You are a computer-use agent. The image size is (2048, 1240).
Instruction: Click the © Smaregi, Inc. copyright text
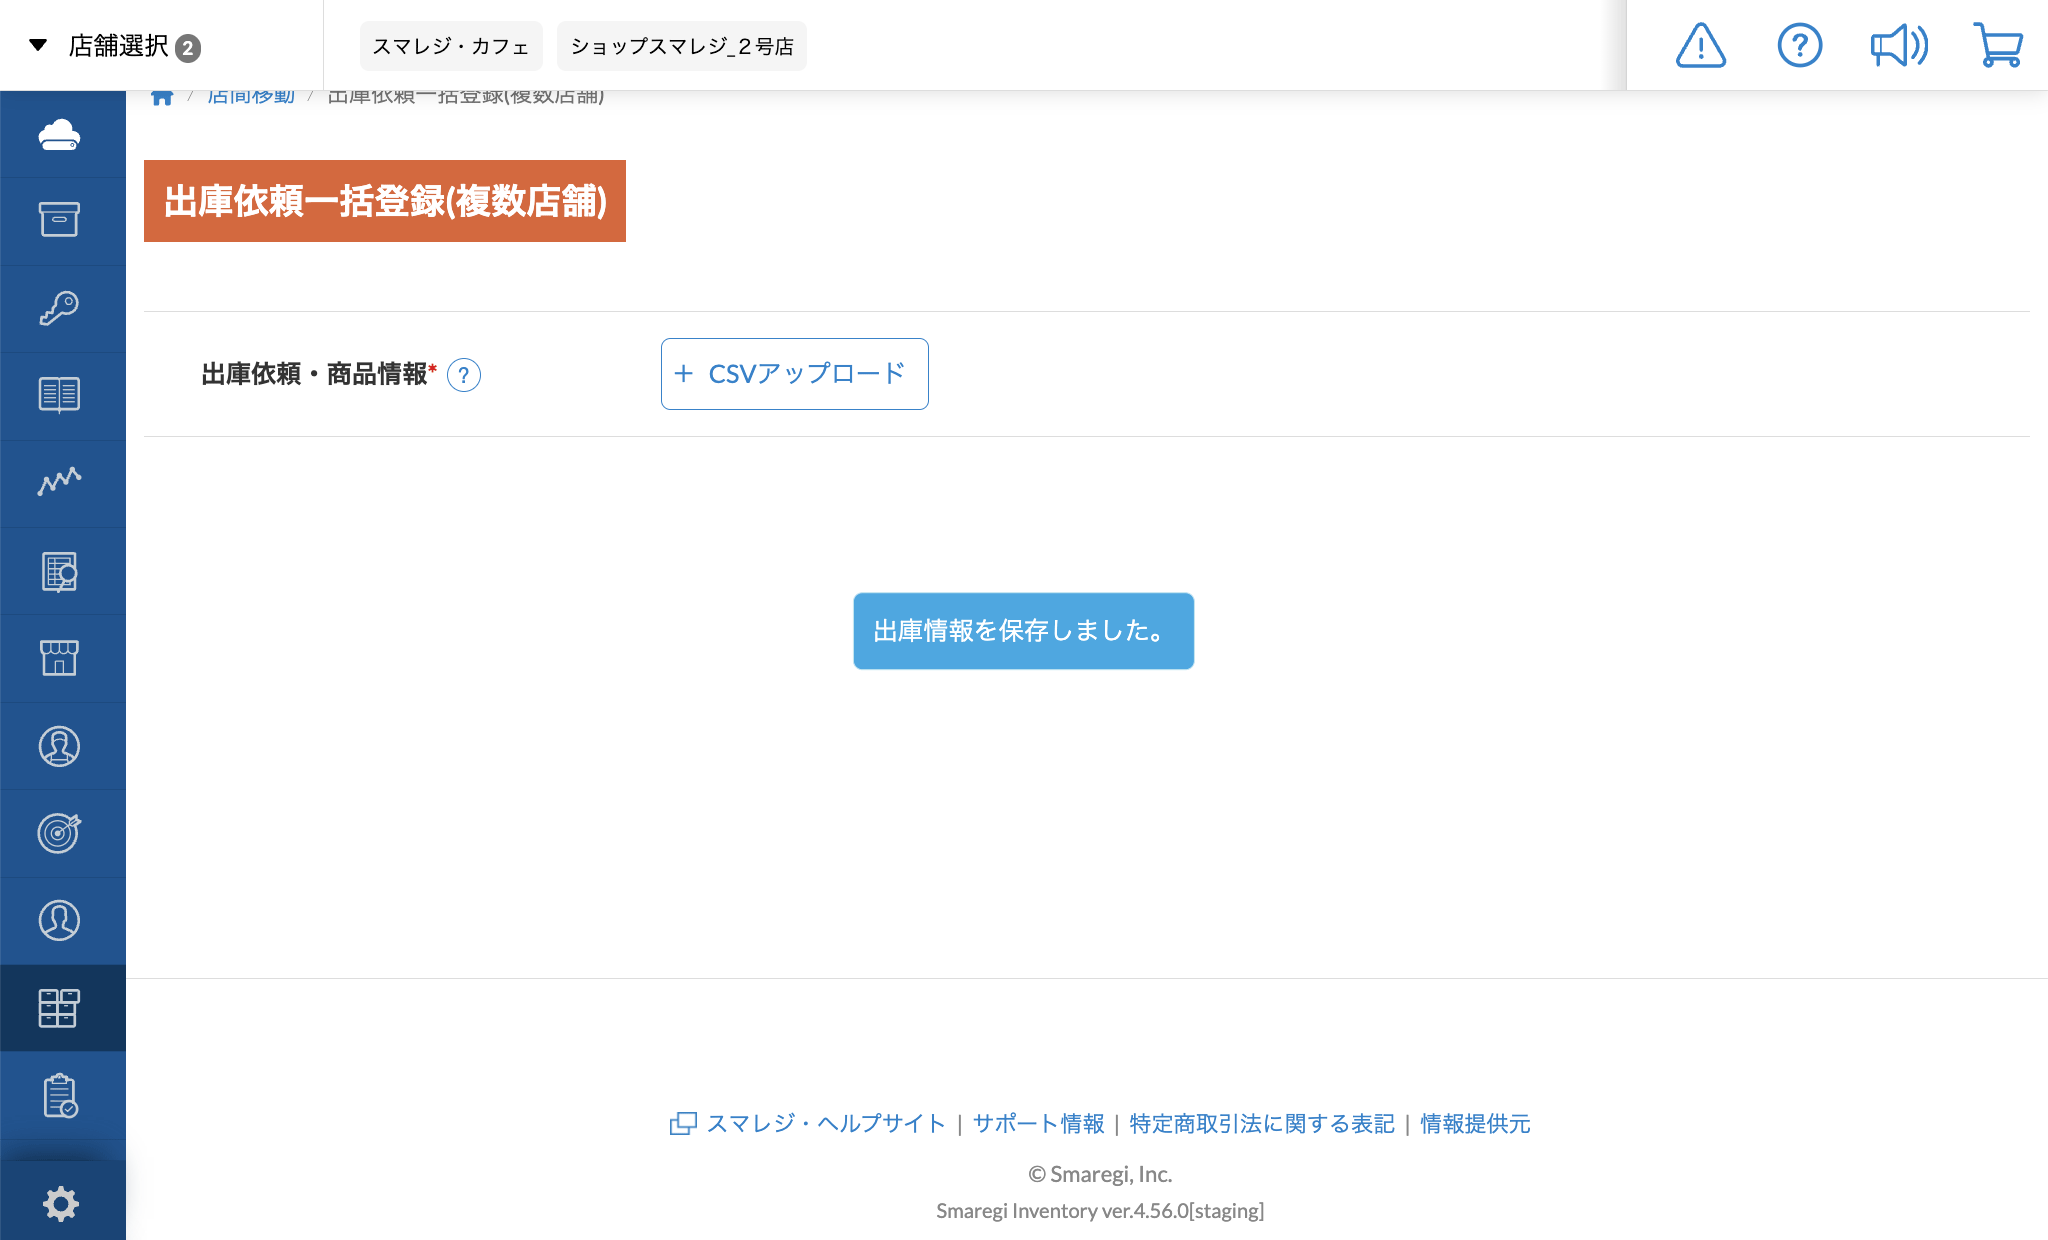tap(1100, 1174)
